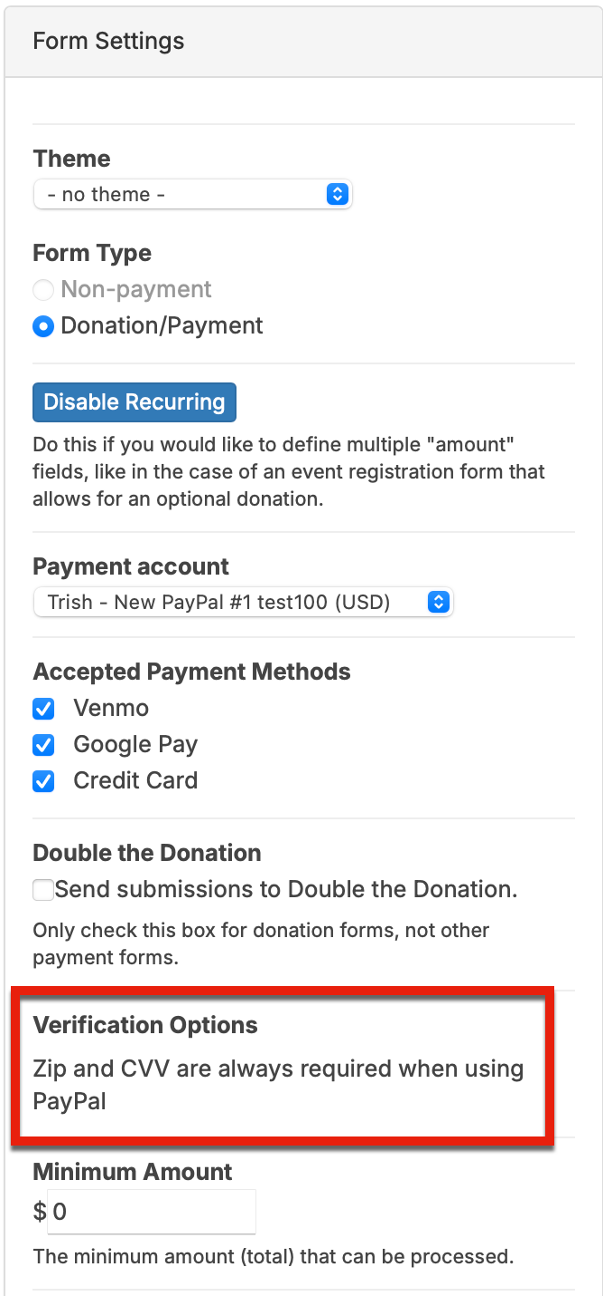Image resolution: width=604 pixels, height=1296 pixels.
Task: Click the Donation/Payment label text
Action: pyautogui.click(x=162, y=326)
